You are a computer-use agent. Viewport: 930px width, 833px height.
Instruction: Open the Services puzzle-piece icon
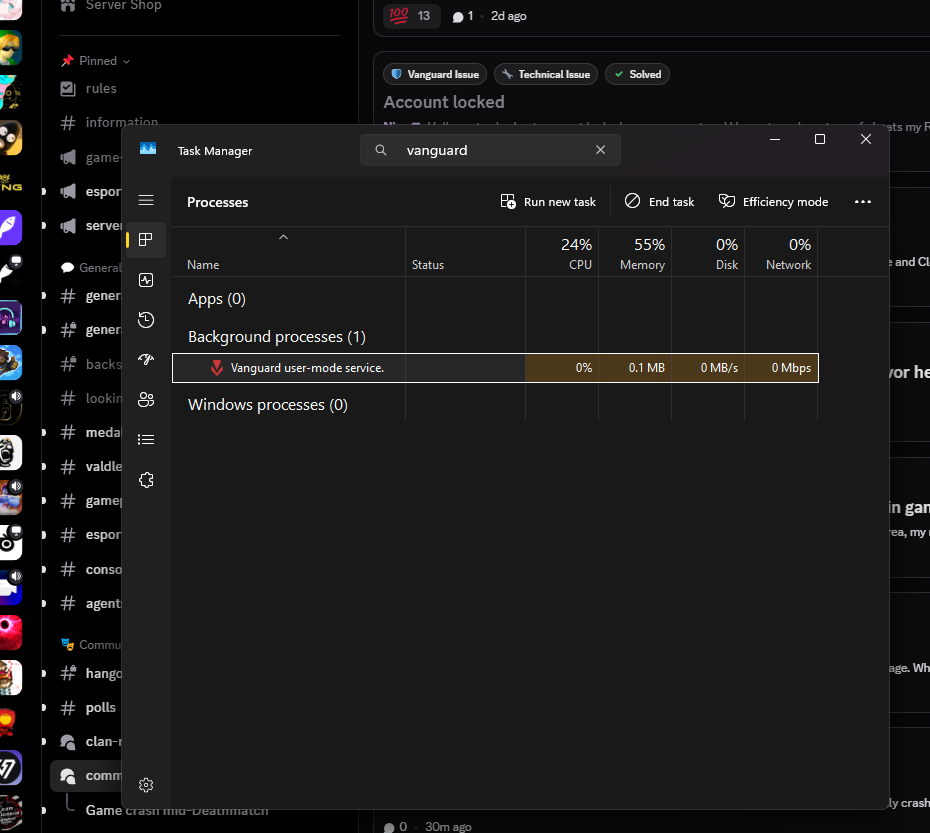[146, 479]
